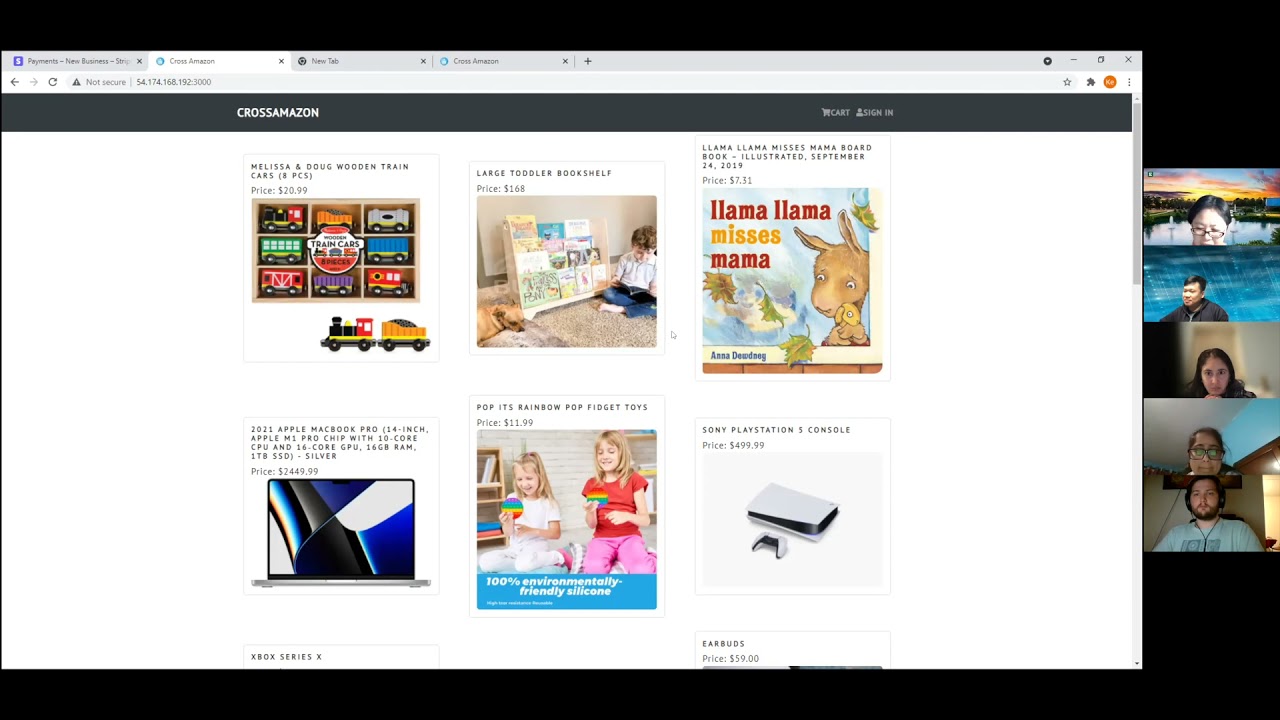Close the Stripe Payments tab
This screenshot has height=720, width=1280.
[139, 61]
